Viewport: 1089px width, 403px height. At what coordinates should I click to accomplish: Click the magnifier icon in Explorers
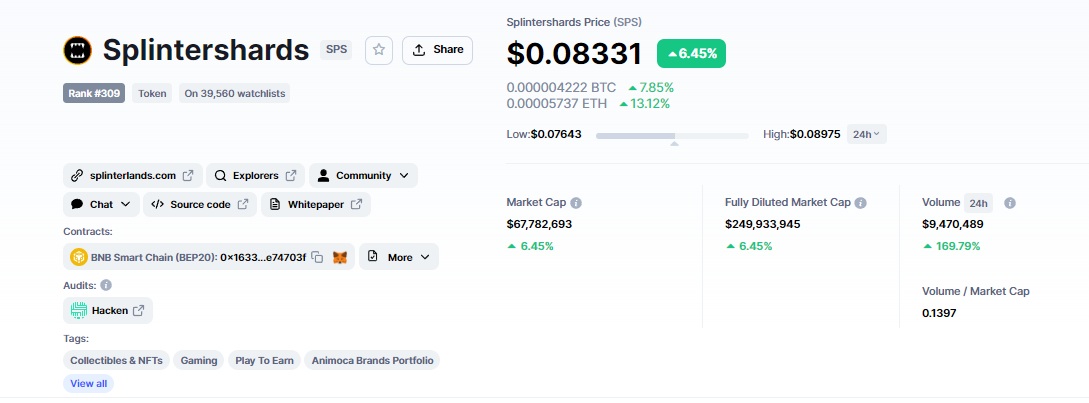(x=220, y=176)
